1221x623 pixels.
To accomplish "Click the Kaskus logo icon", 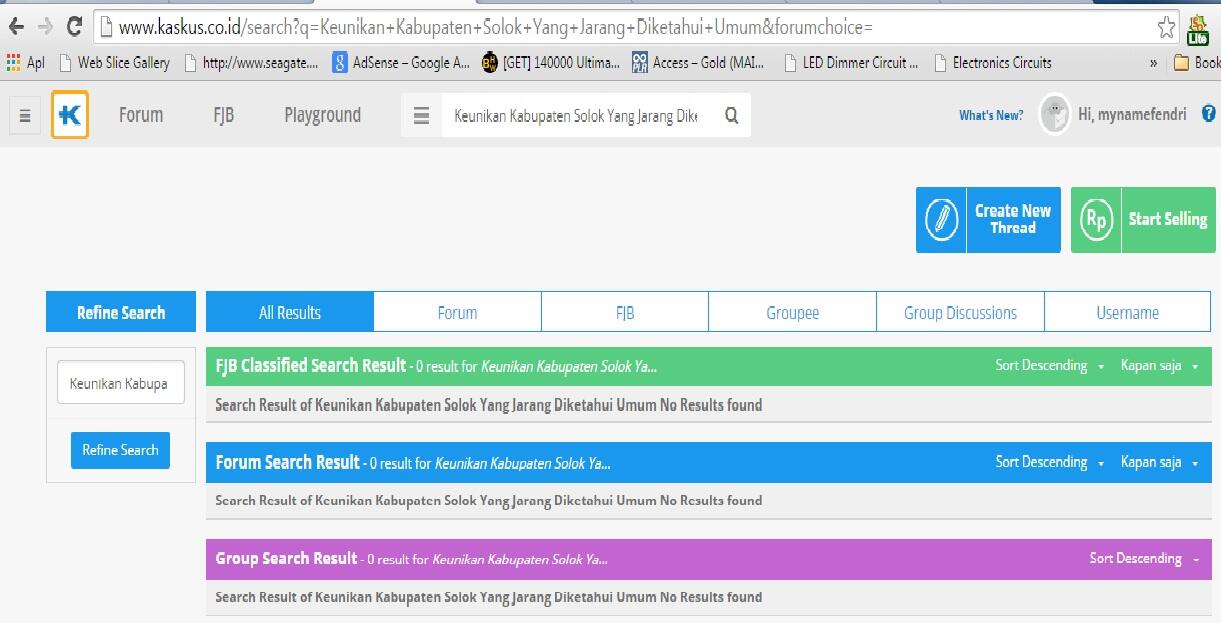I will coord(70,115).
